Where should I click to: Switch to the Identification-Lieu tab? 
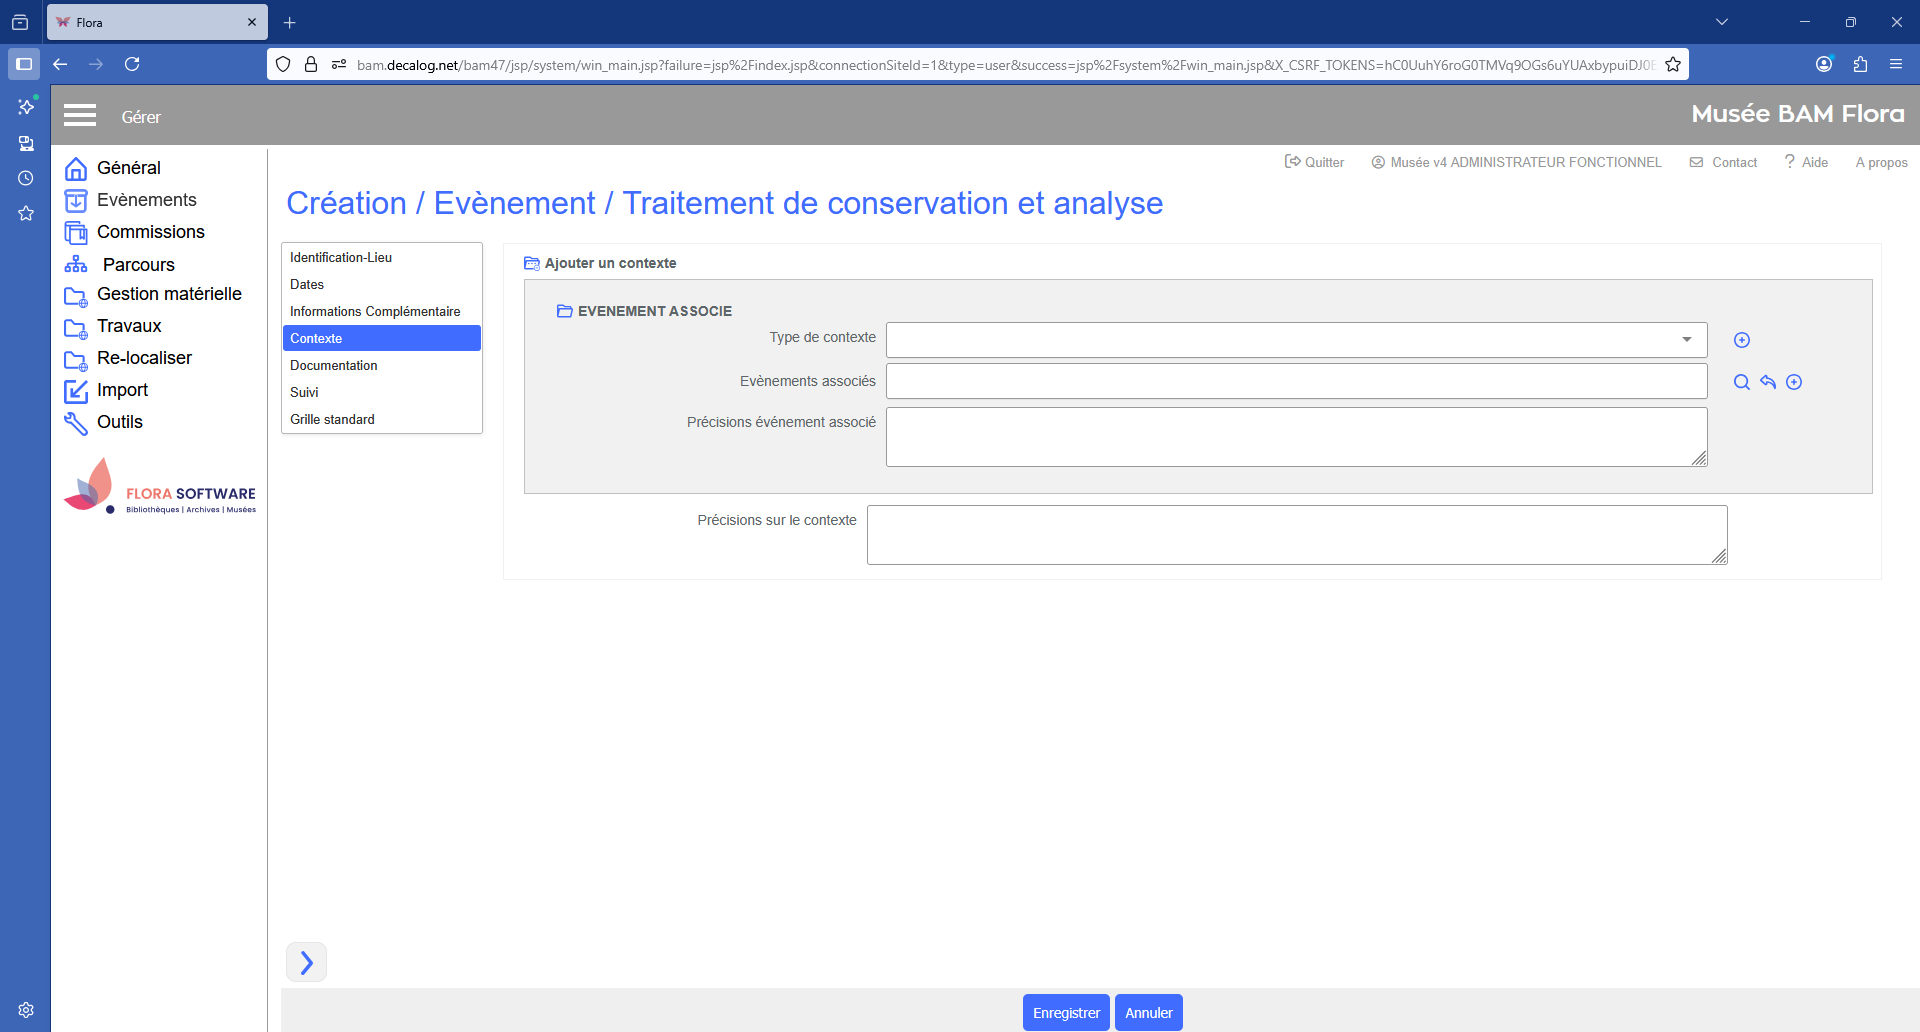pos(341,258)
